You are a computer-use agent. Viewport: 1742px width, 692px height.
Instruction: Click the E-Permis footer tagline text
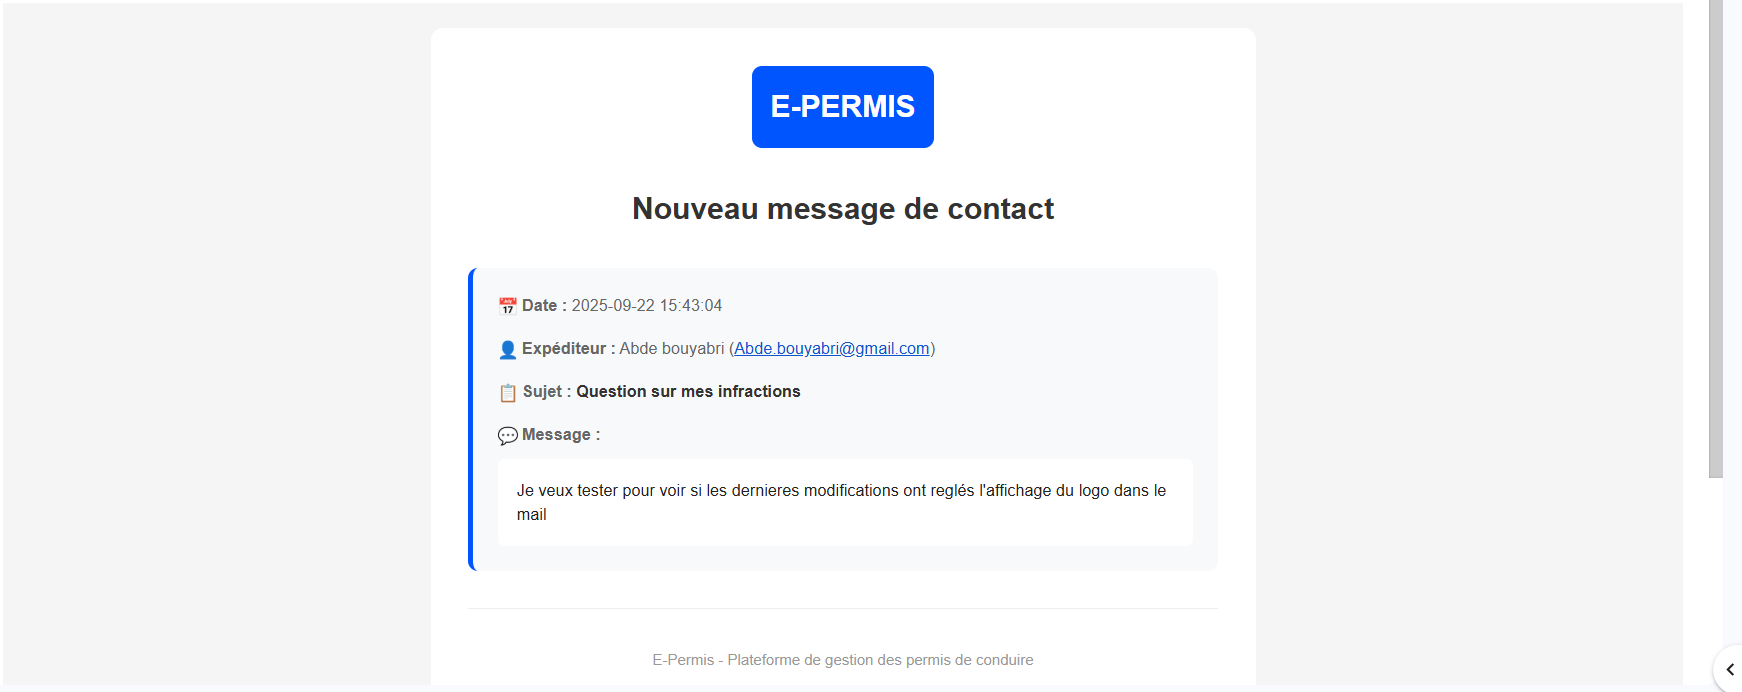(842, 660)
